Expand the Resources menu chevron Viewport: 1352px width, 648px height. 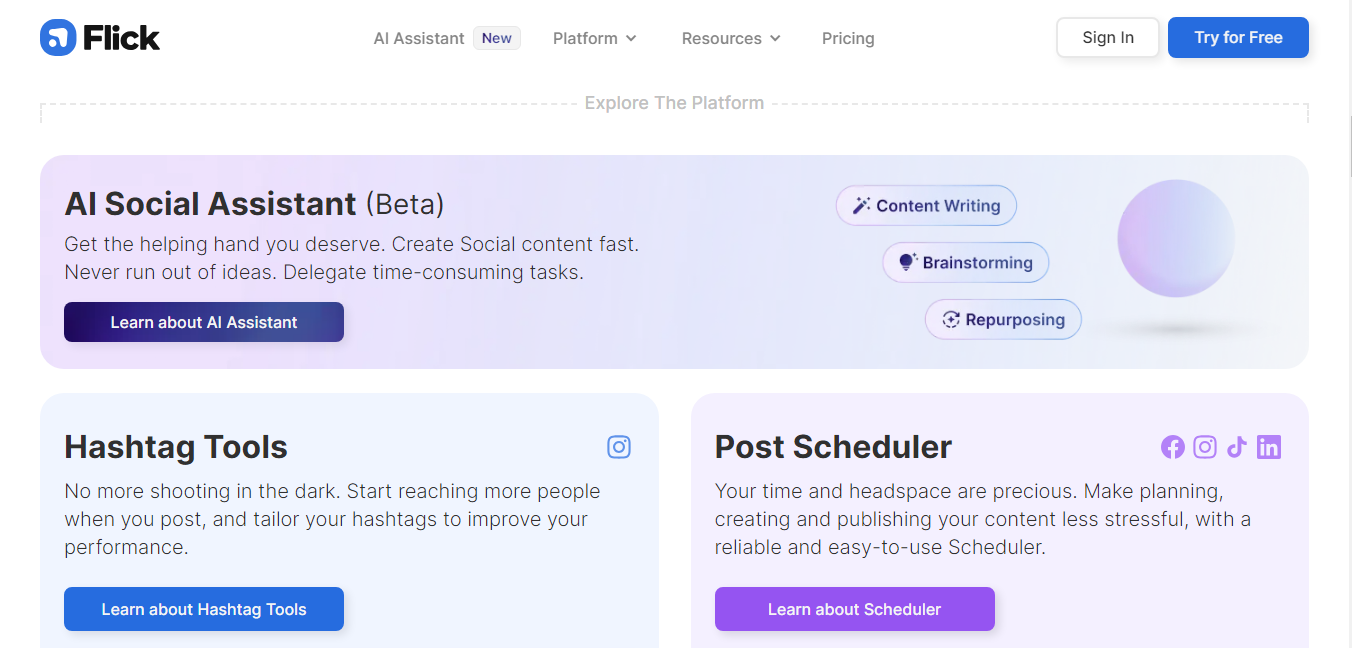(775, 38)
